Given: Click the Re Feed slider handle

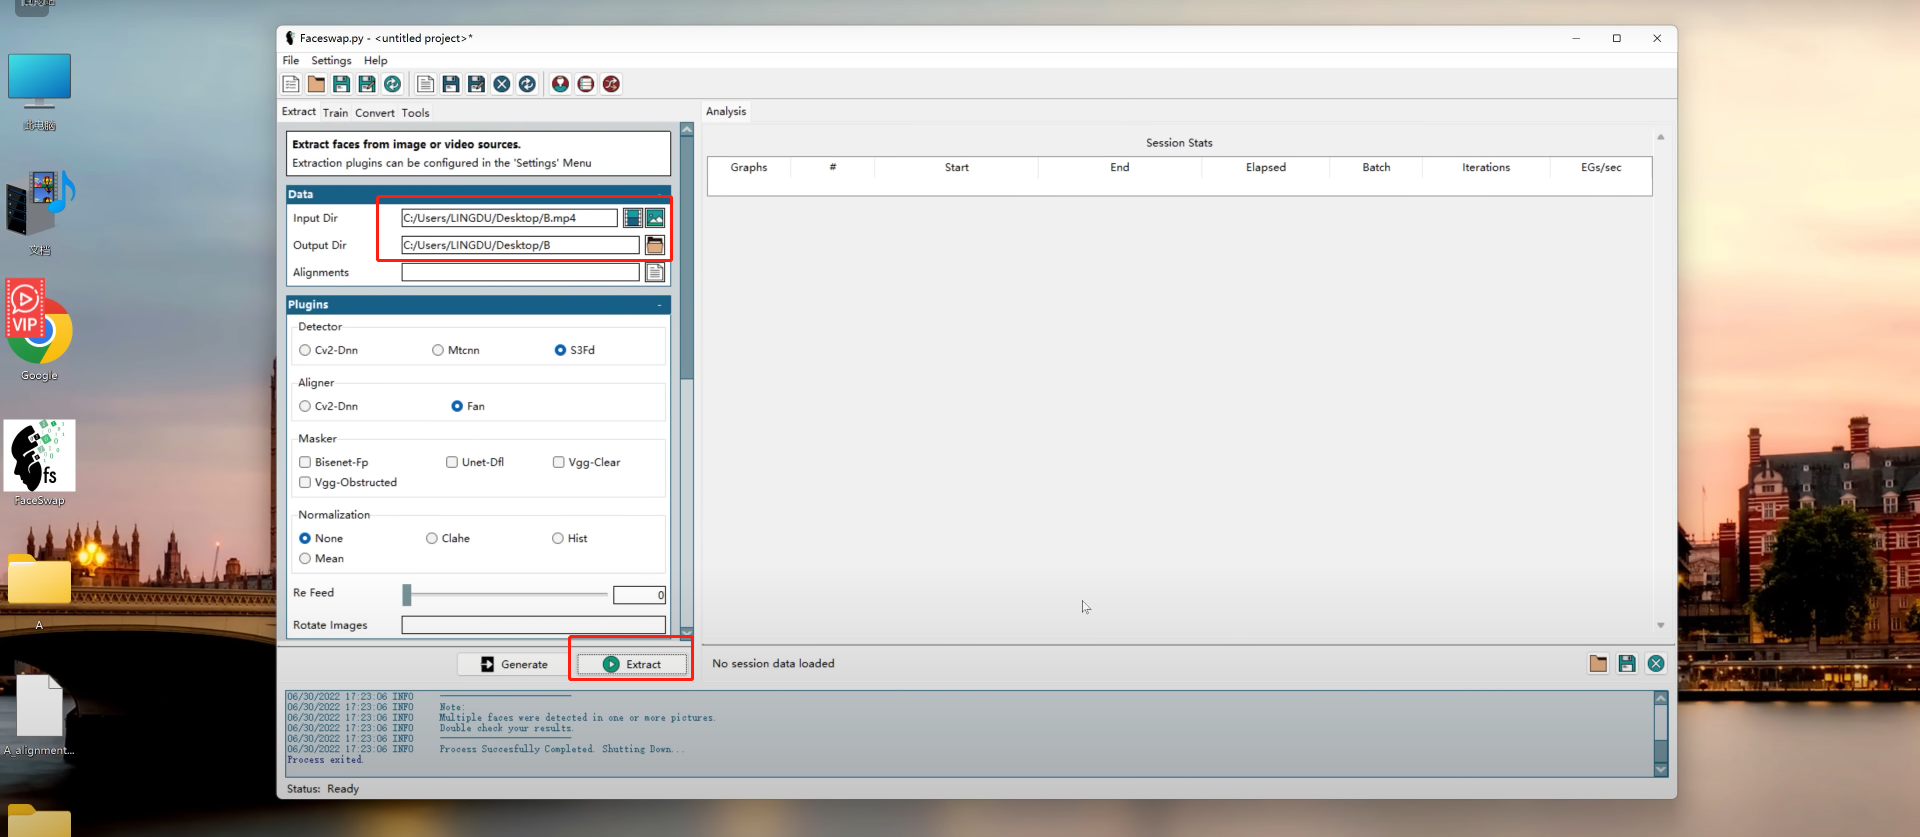Looking at the screenshot, I should (x=407, y=595).
